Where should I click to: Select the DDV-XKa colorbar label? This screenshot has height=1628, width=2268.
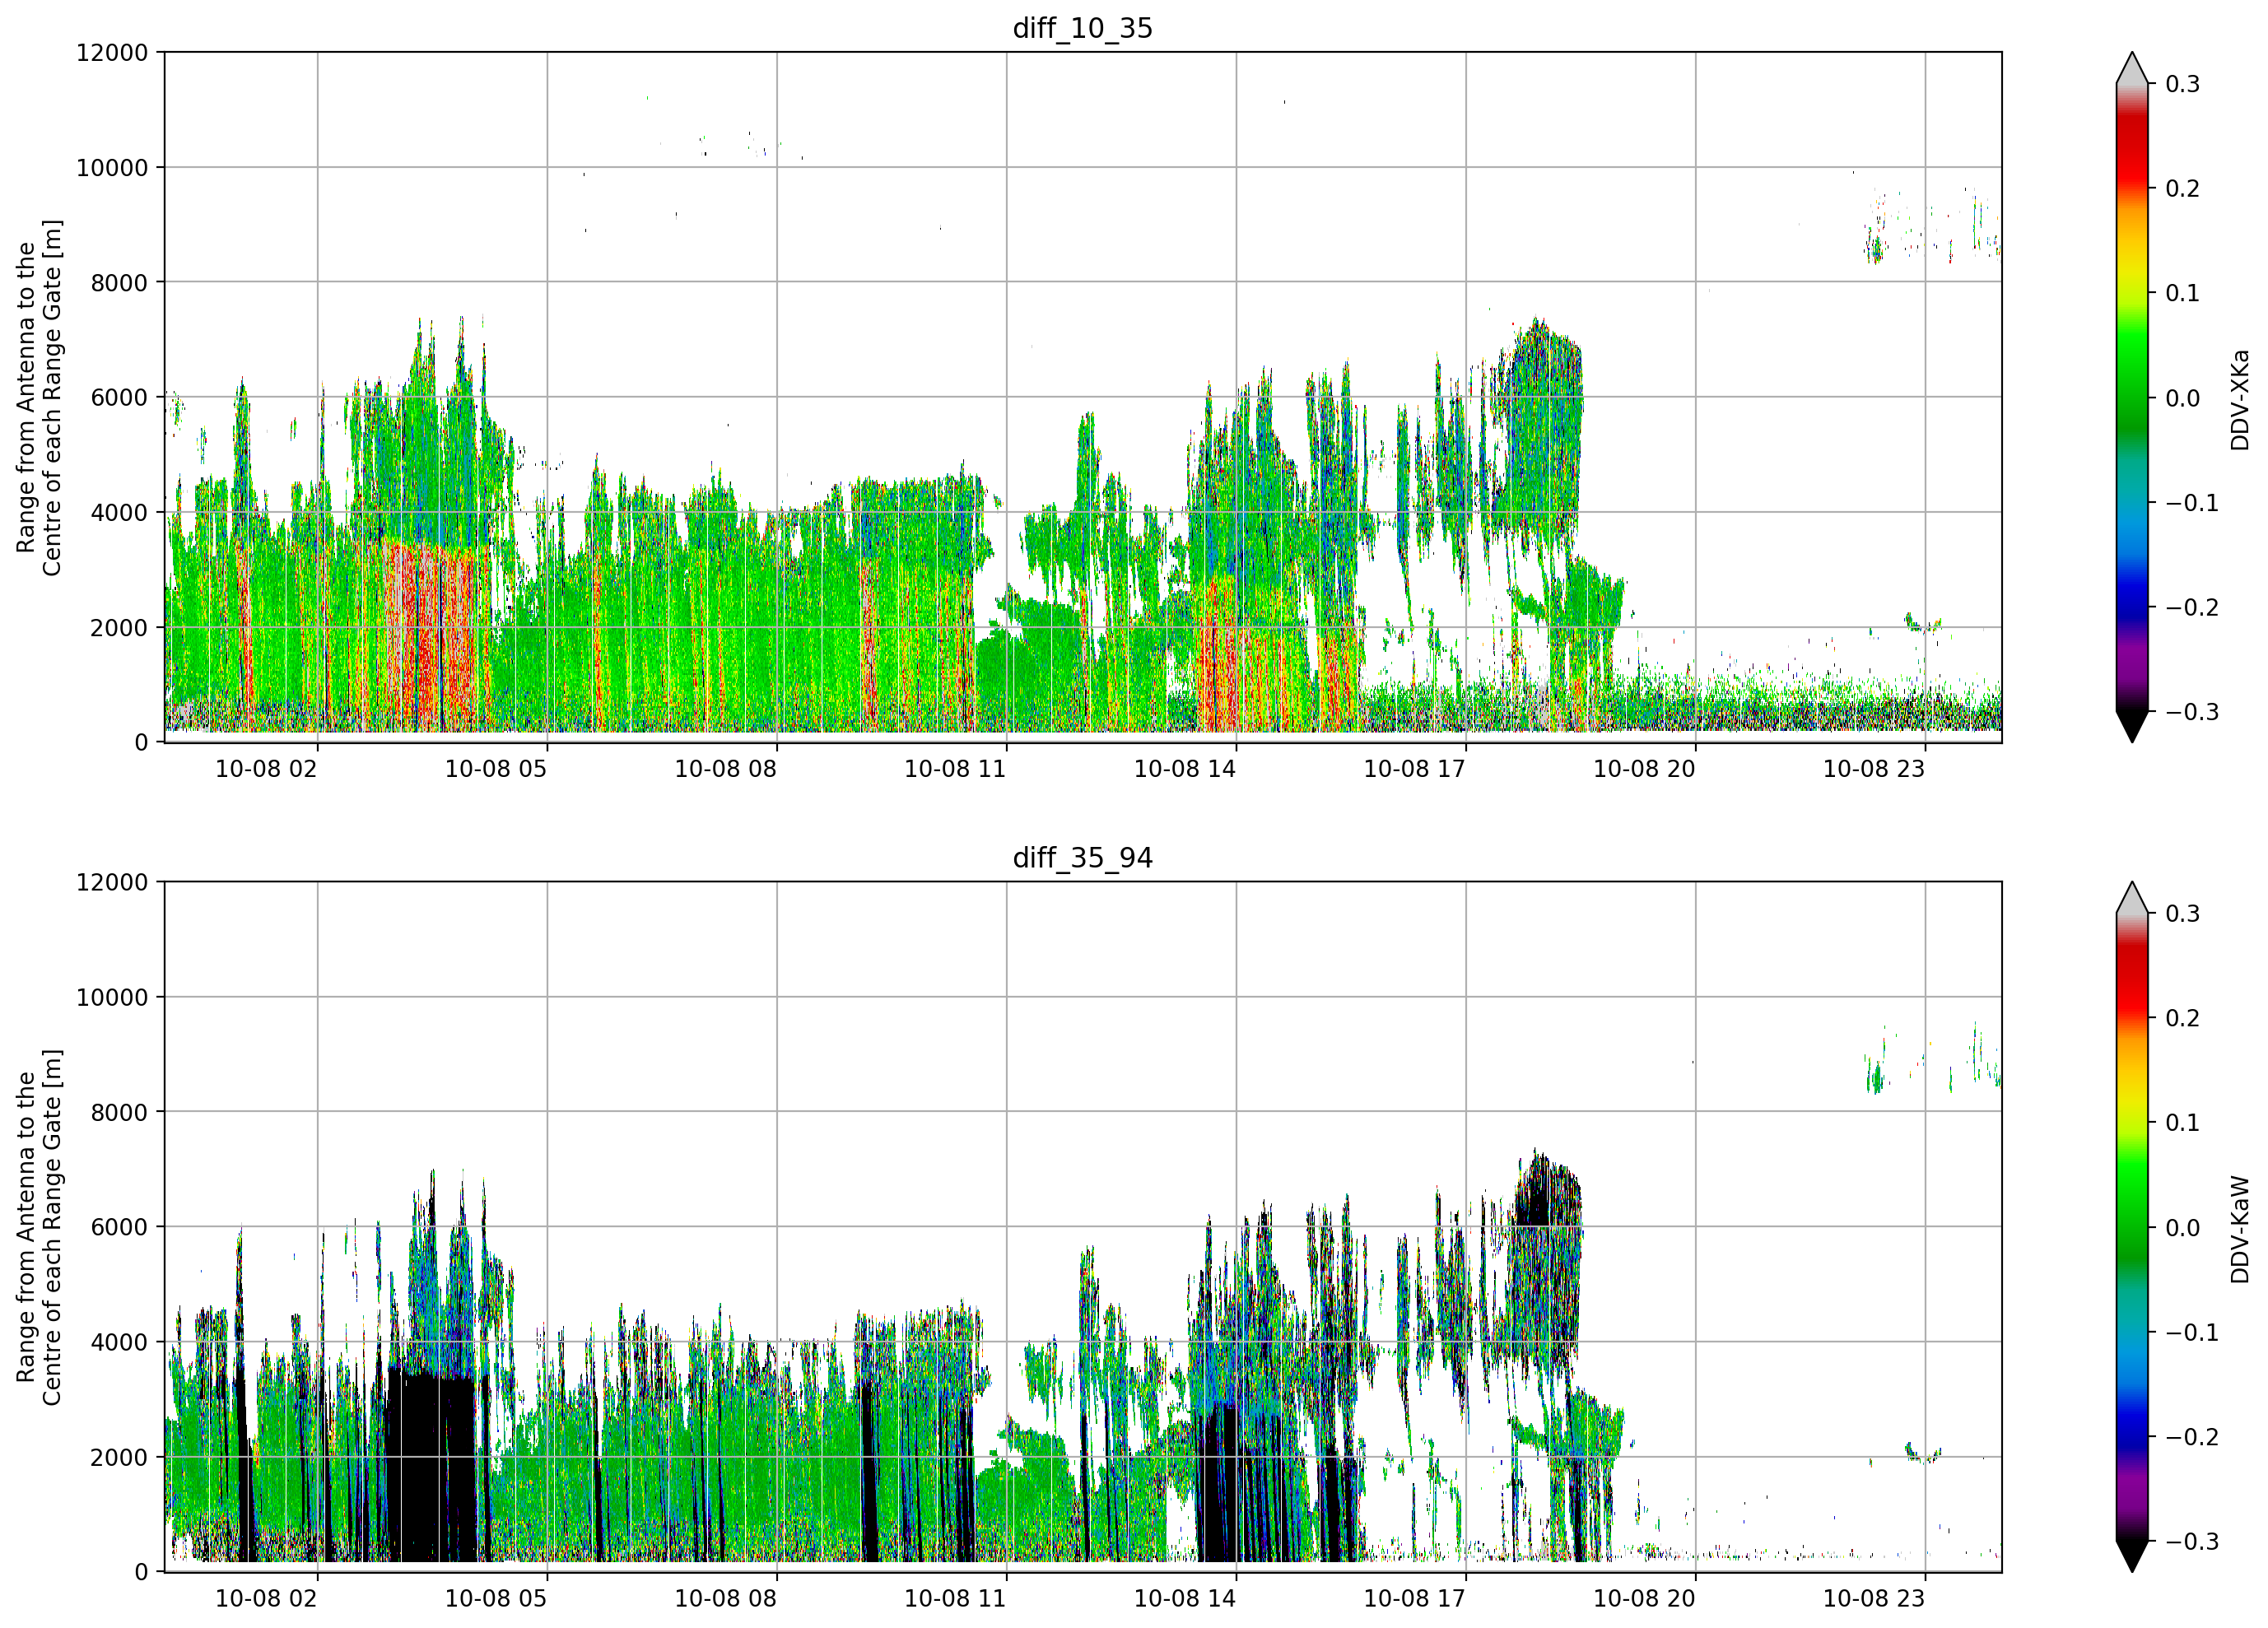click(x=2239, y=399)
